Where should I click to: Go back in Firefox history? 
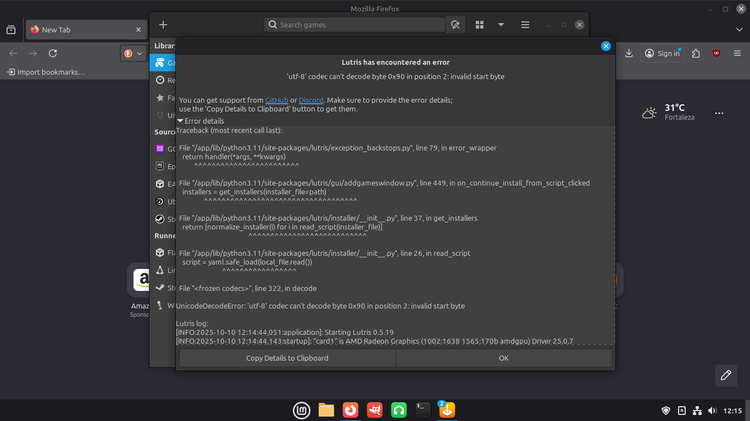[13, 53]
